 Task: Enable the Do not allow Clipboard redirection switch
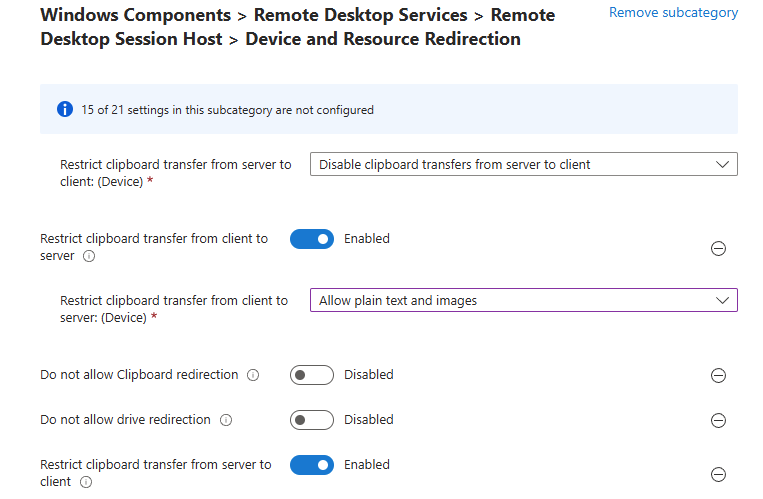pos(311,375)
